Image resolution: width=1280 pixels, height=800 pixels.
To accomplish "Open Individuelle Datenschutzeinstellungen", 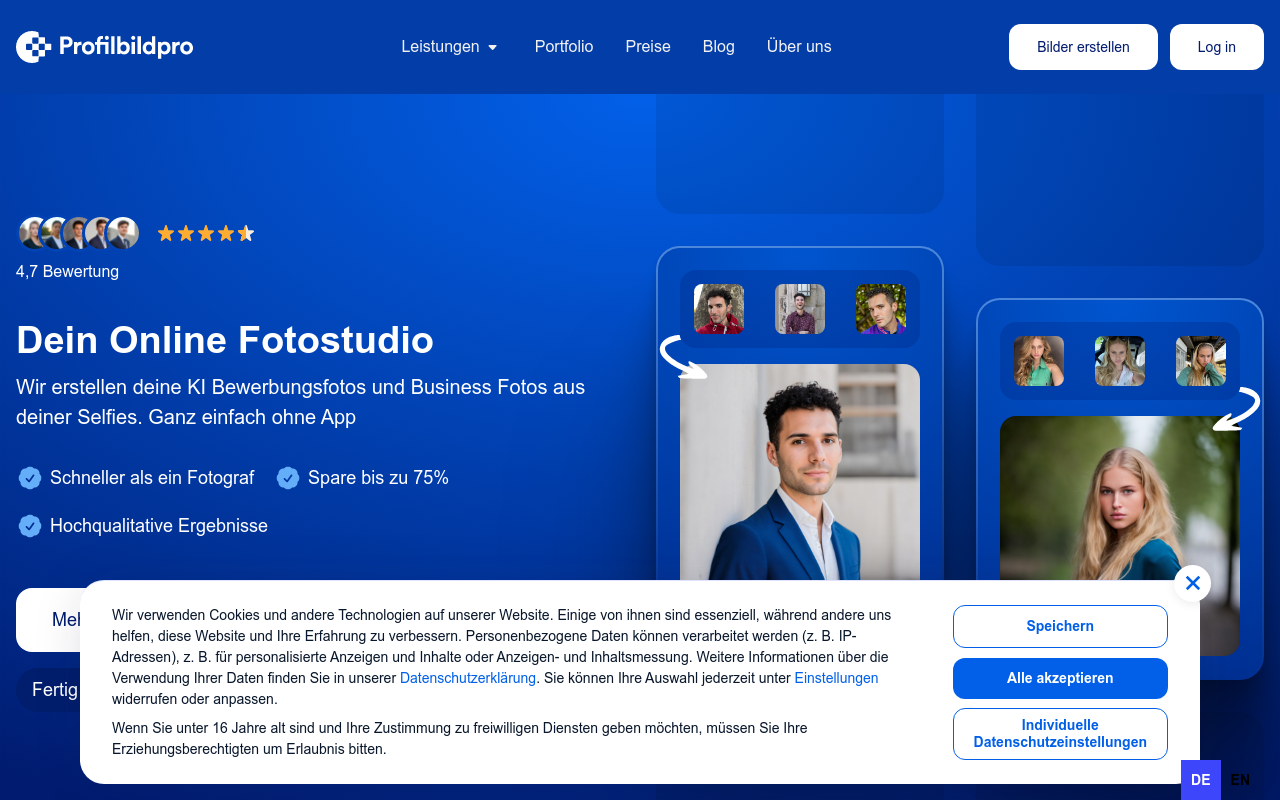I will click(1060, 734).
